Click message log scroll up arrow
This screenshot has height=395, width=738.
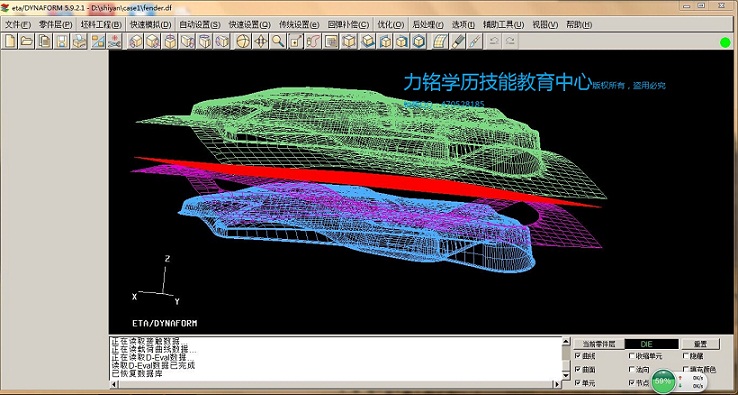567,341
